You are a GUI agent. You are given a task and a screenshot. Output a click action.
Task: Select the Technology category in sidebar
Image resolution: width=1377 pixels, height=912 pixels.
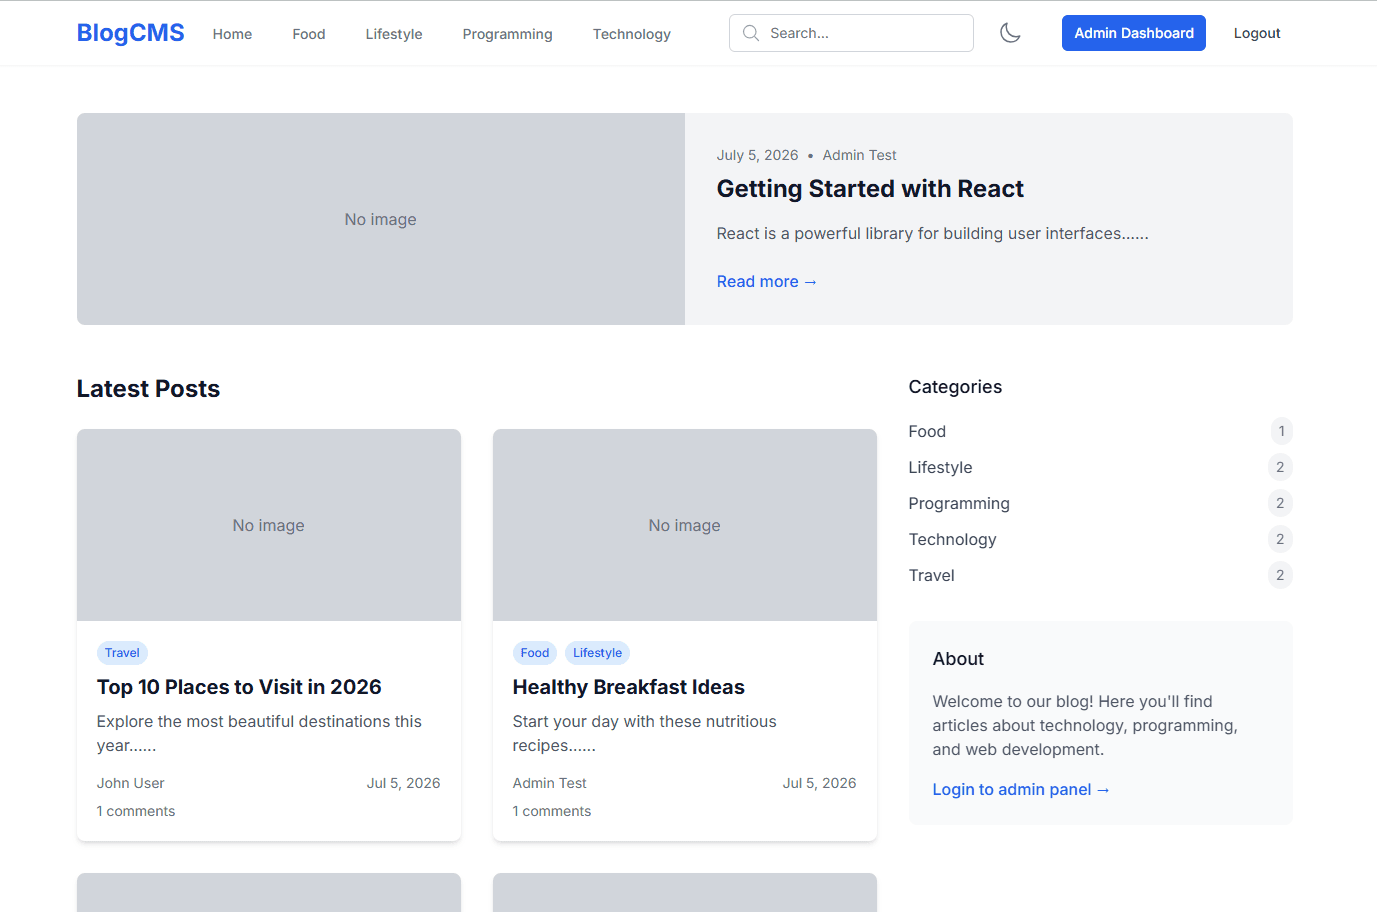(952, 539)
